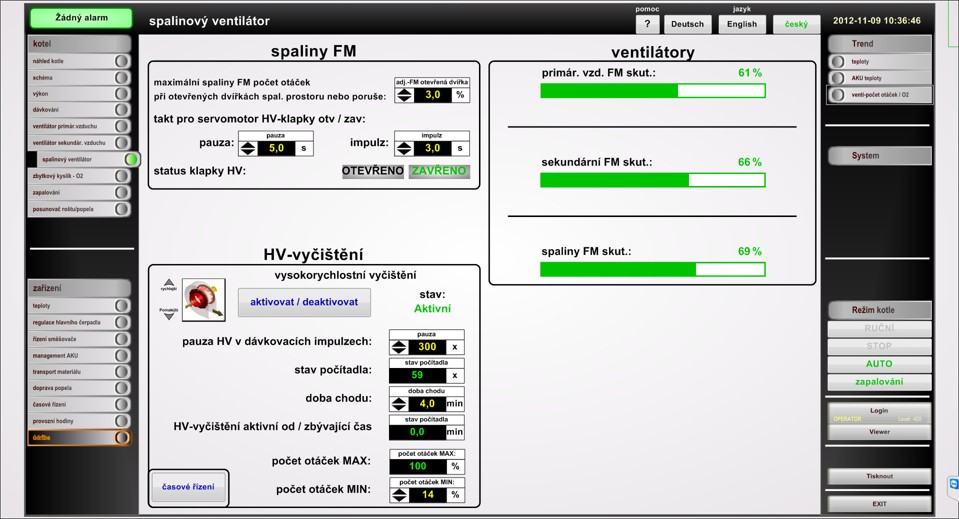Click the pomalejší down arrow beside fan icon
The height and width of the screenshot is (519, 959).
coord(168,315)
